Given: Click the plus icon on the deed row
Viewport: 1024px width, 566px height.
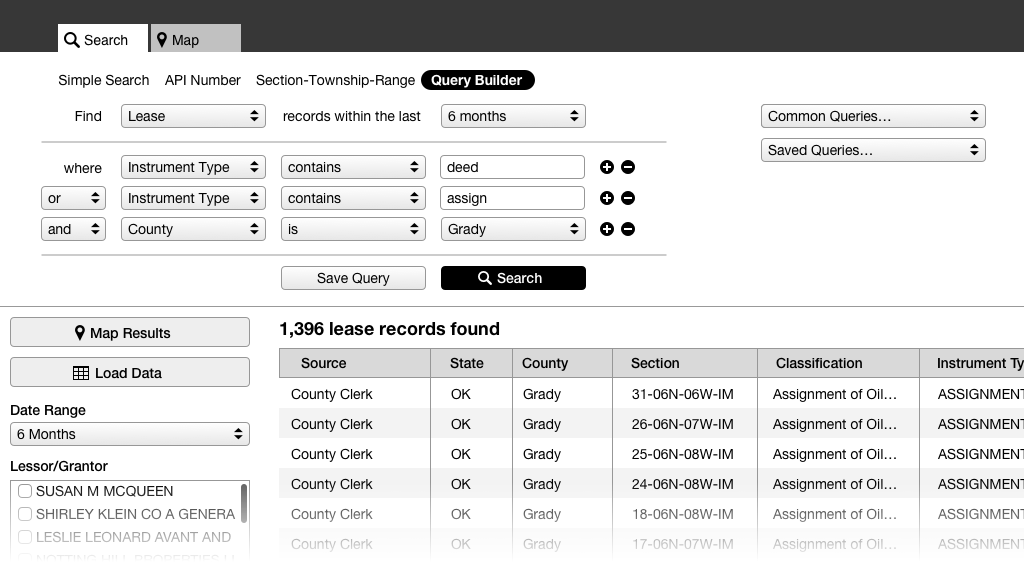Looking at the screenshot, I should (x=606, y=167).
